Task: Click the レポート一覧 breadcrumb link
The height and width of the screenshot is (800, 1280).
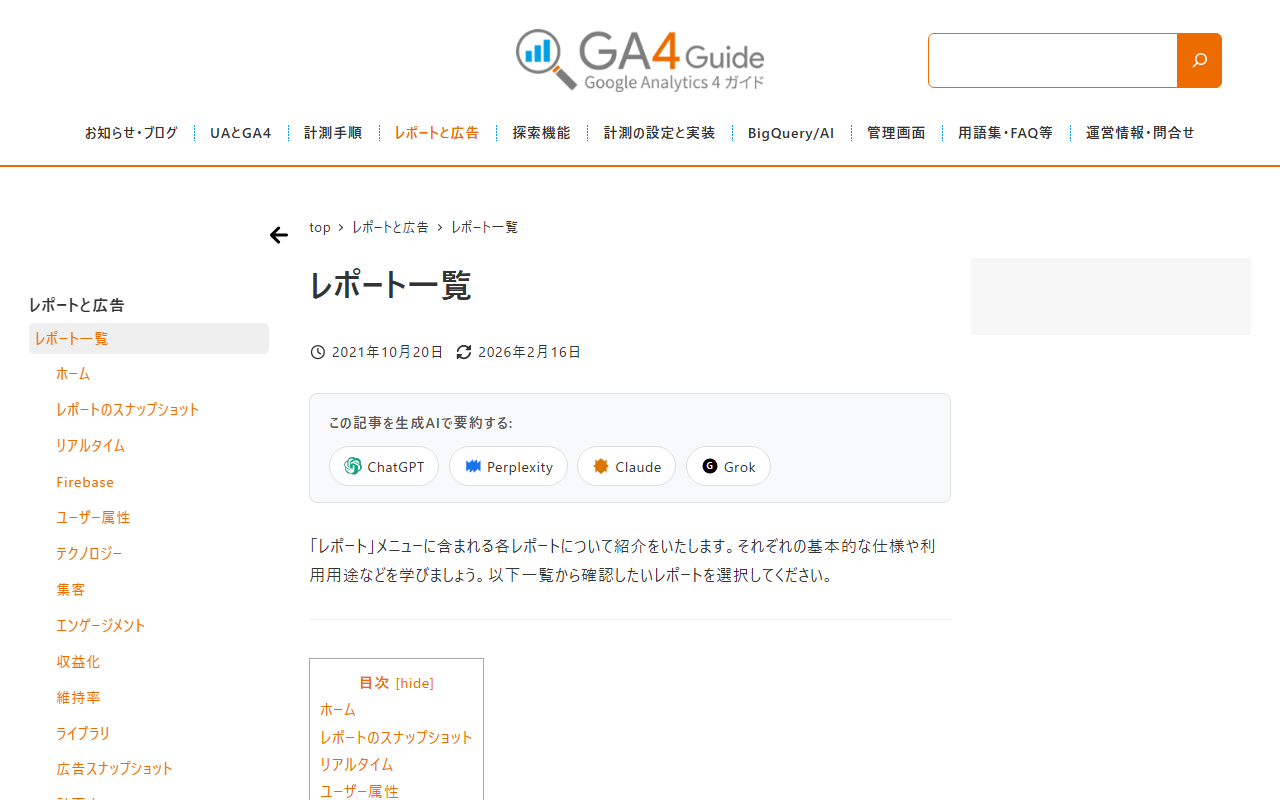Action: [484, 227]
